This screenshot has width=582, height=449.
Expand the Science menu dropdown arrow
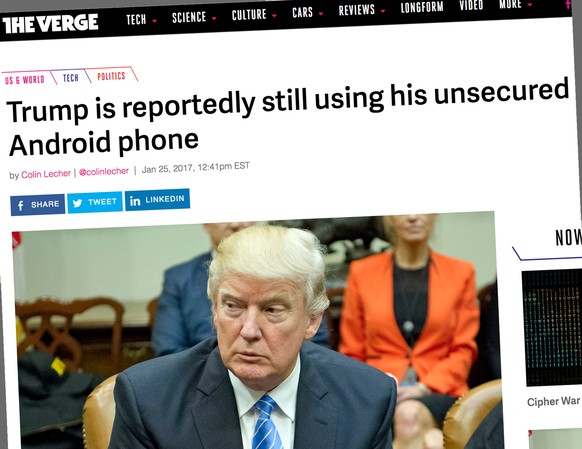[x=214, y=18]
